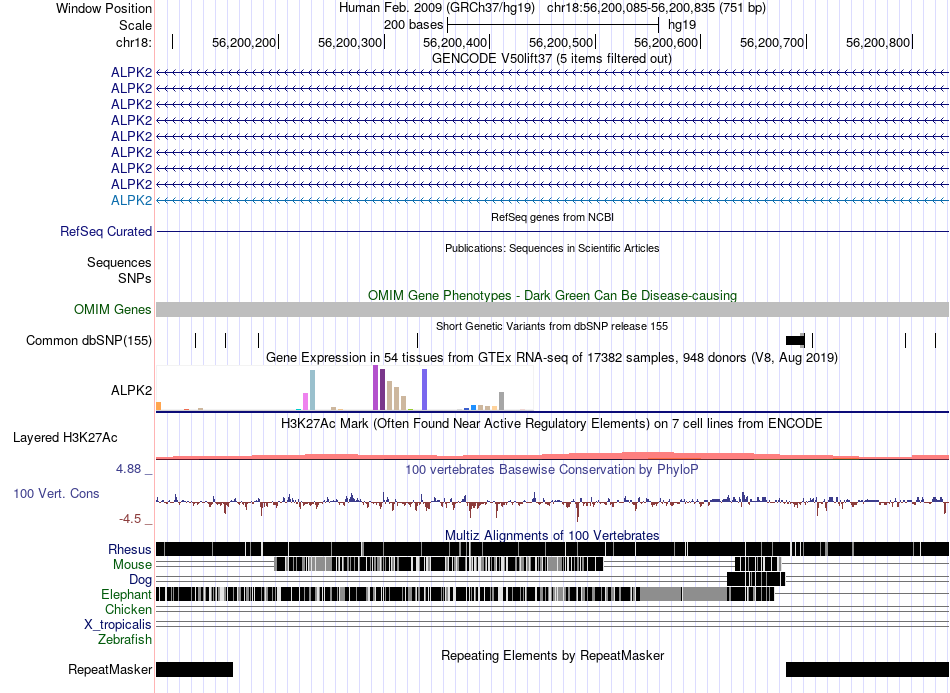
Task: Select the 56,200,400 ruler position label
Action: click(x=455, y=42)
